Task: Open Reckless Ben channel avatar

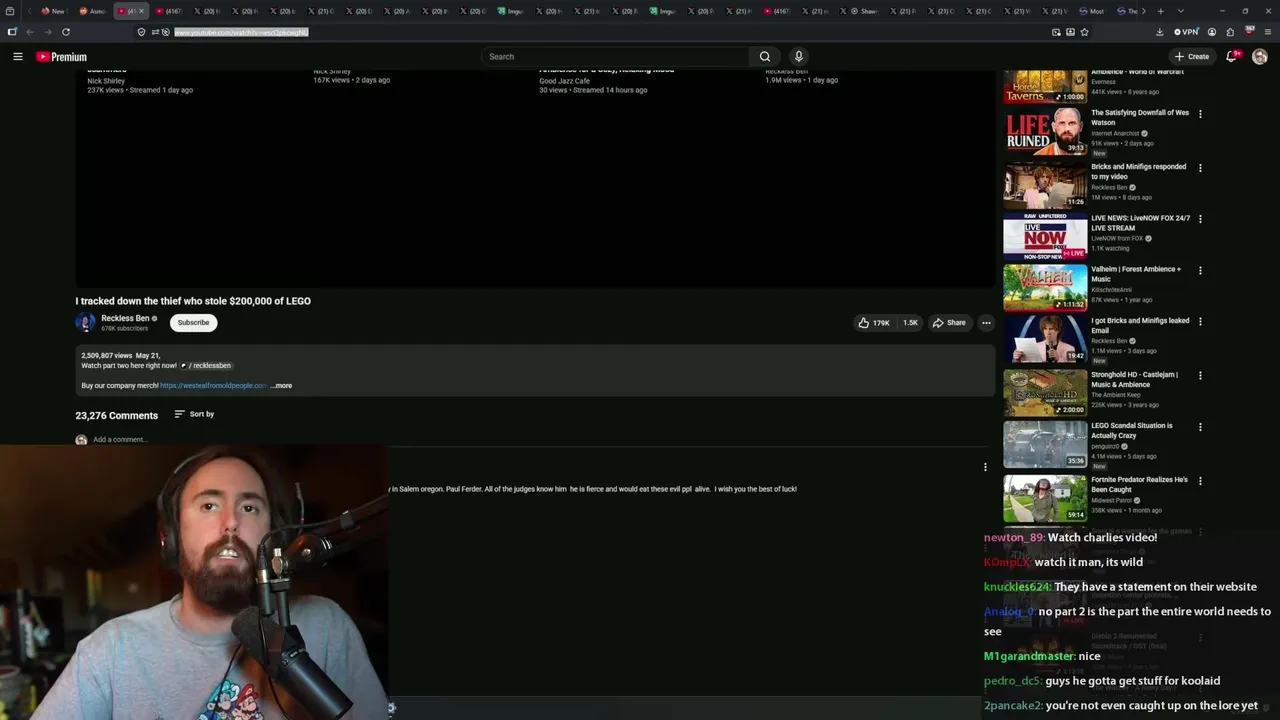Action: pos(85,322)
